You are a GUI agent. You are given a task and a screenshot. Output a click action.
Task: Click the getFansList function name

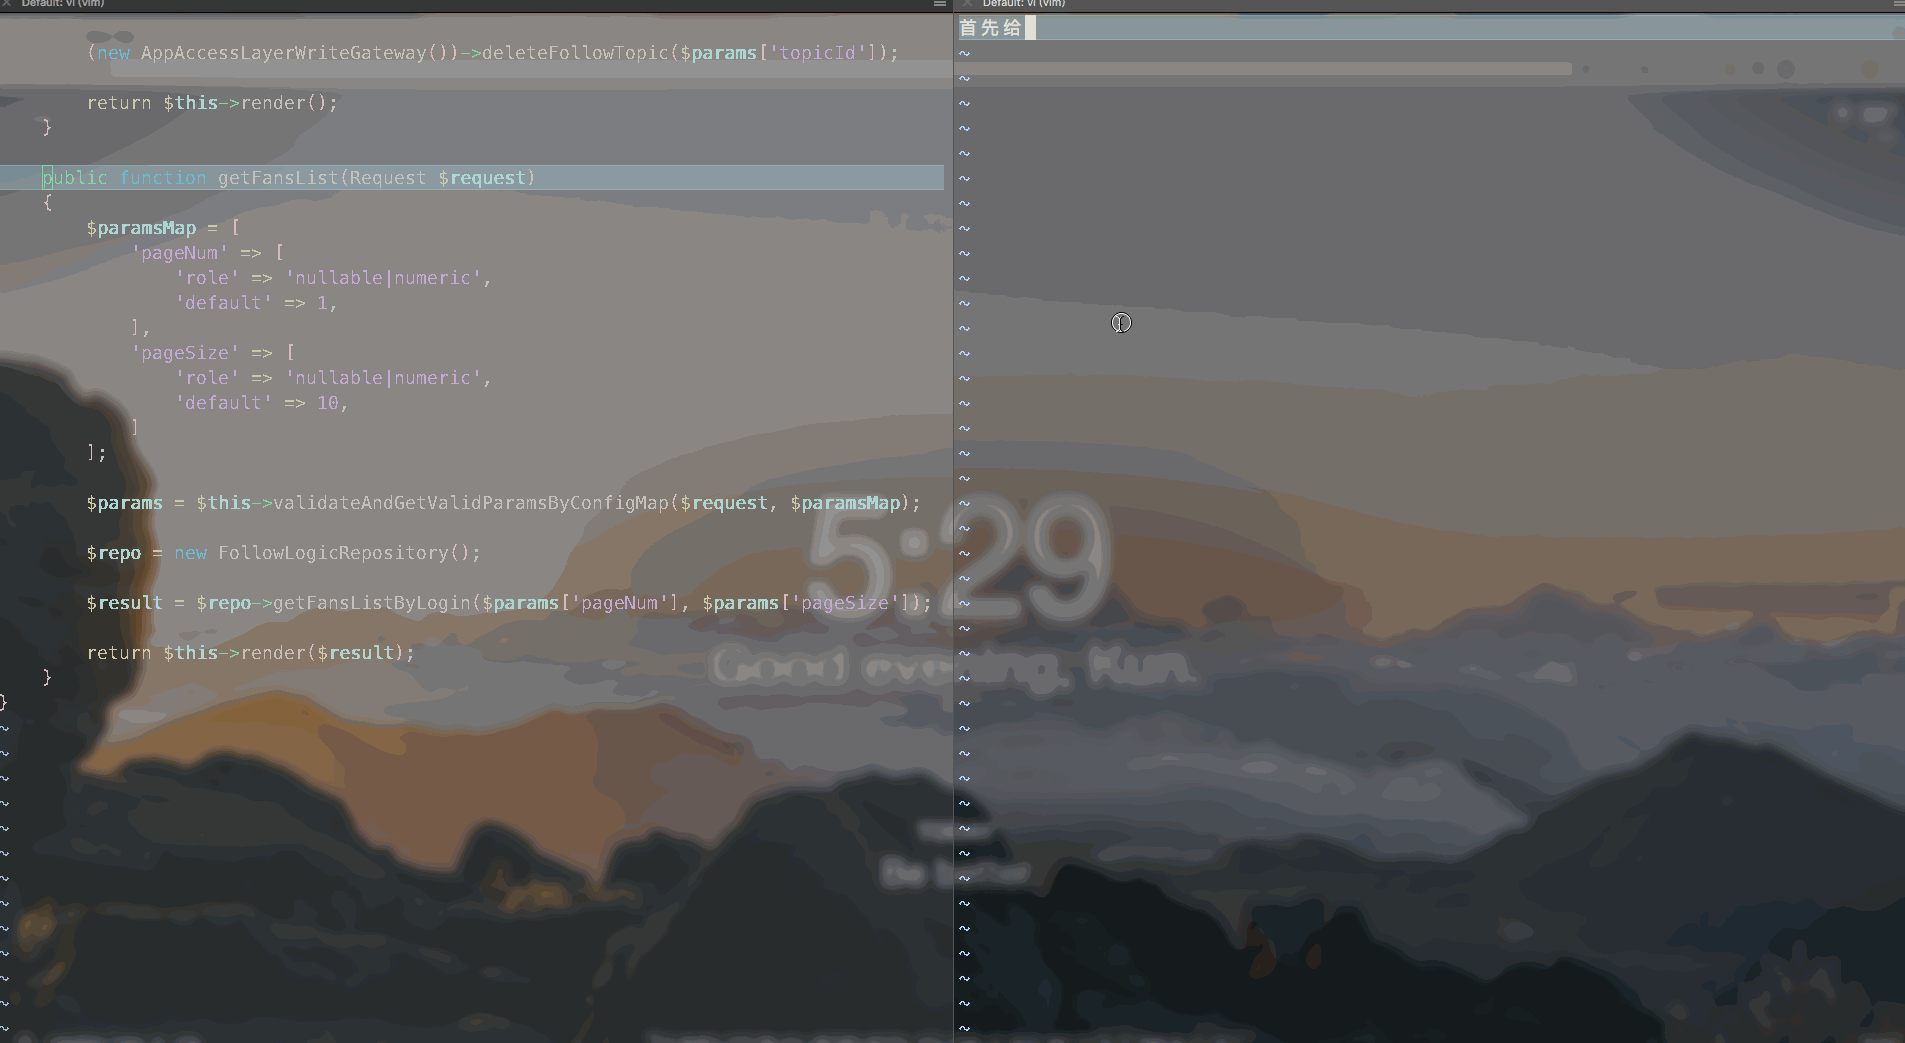pos(278,178)
